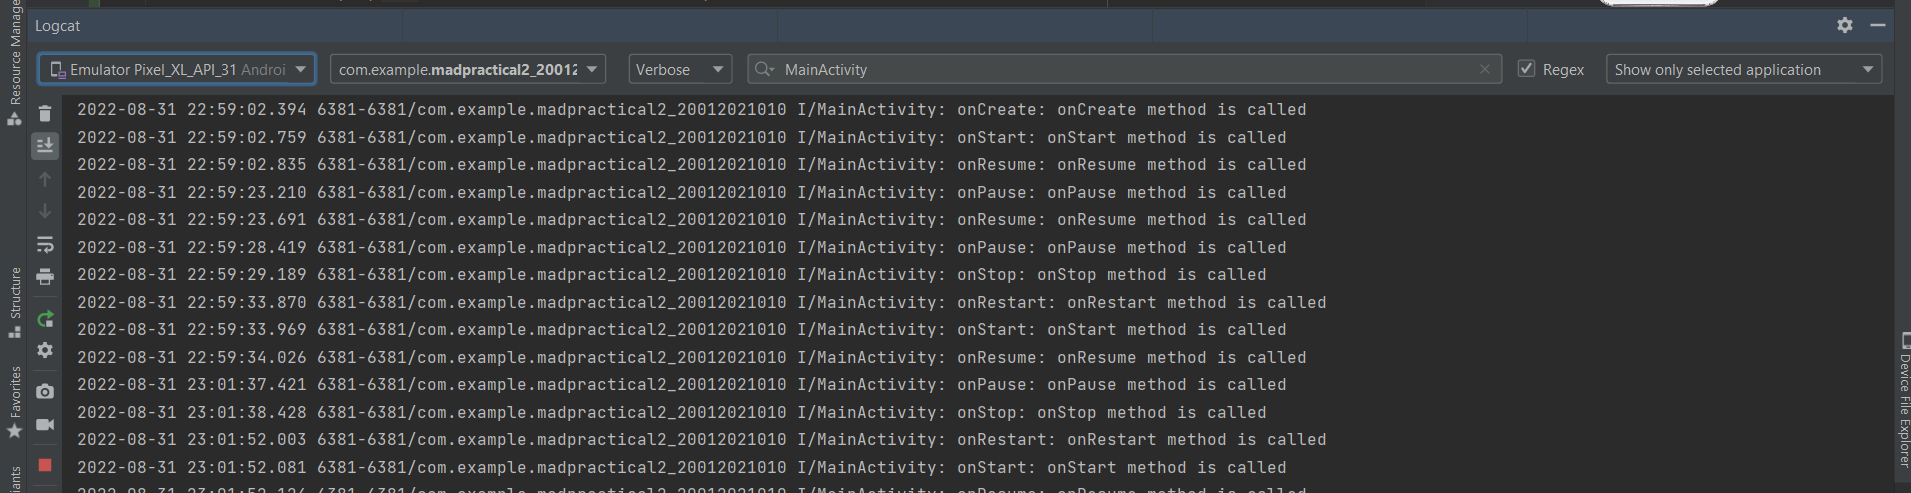Open Resource Manager side tab
This screenshot has width=1911, height=493.
pos(15,63)
